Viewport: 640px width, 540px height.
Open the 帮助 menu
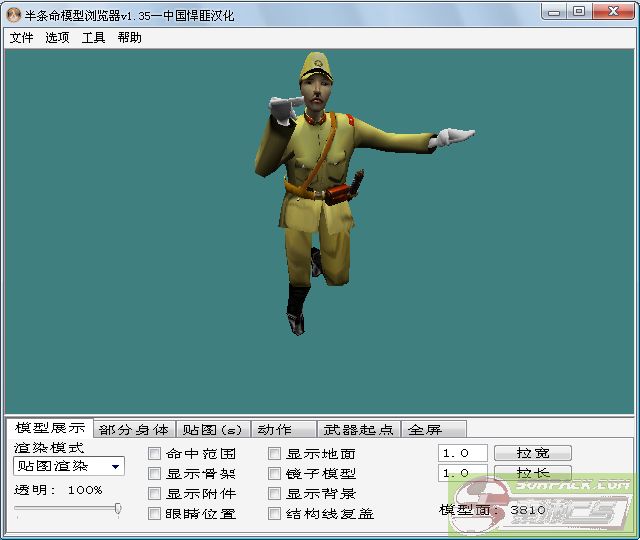click(x=129, y=38)
